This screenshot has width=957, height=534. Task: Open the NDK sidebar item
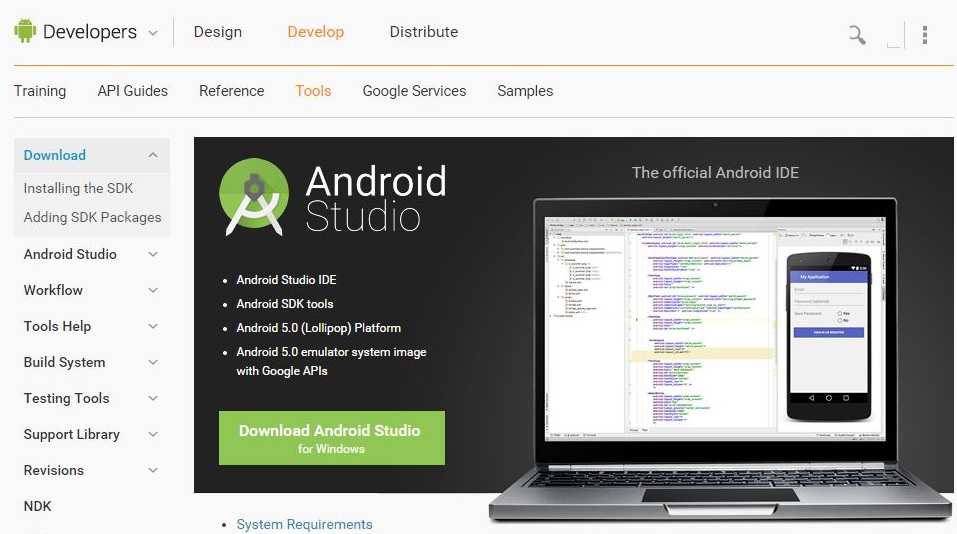point(37,507)
